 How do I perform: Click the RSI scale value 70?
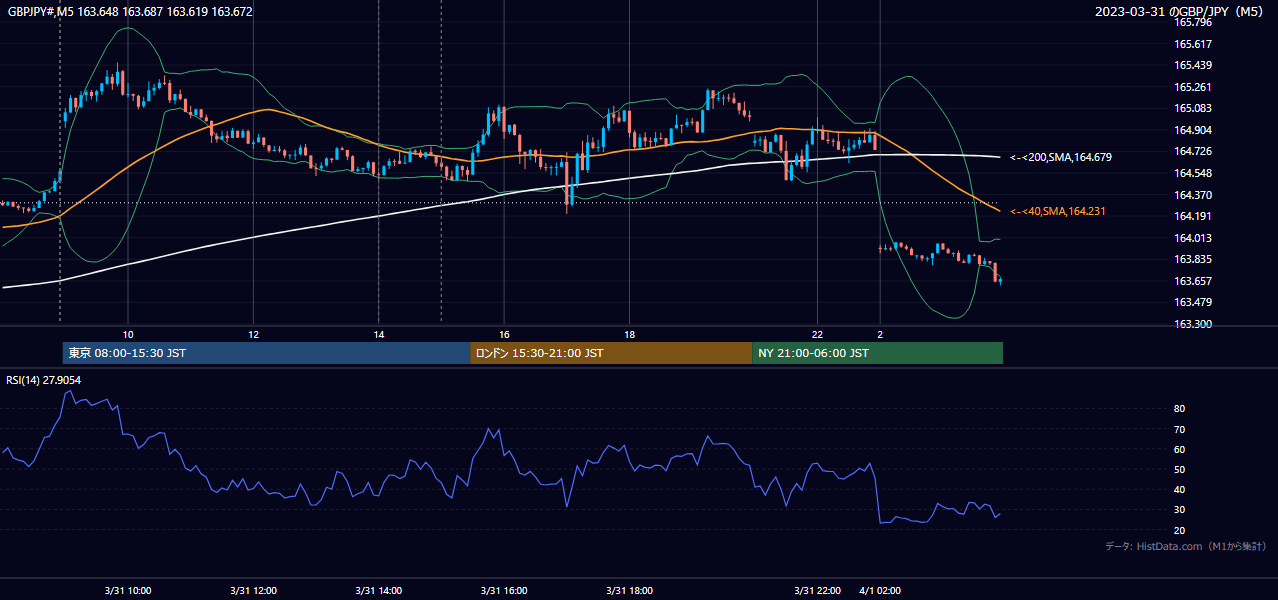[x=1179, y=429]
